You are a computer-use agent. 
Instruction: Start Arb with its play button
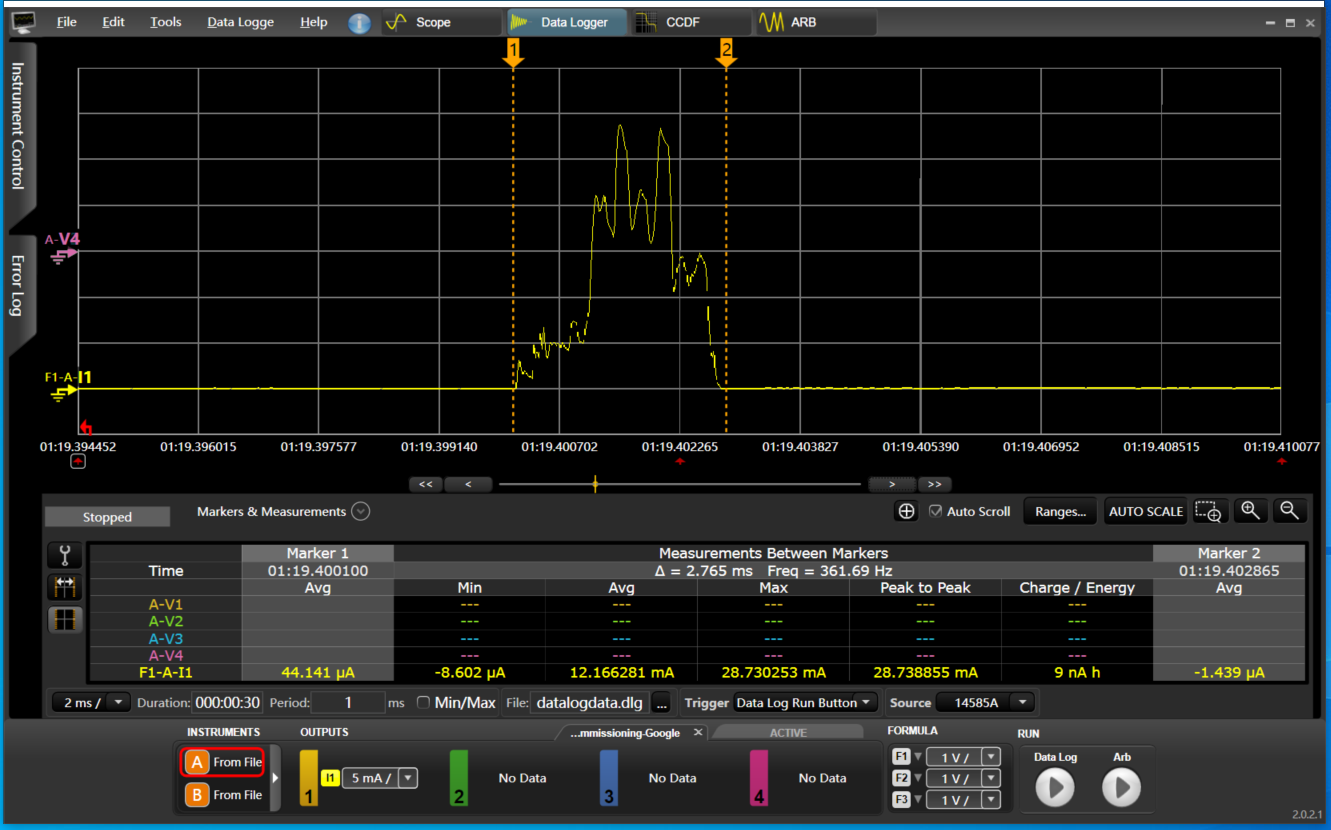1121,788
